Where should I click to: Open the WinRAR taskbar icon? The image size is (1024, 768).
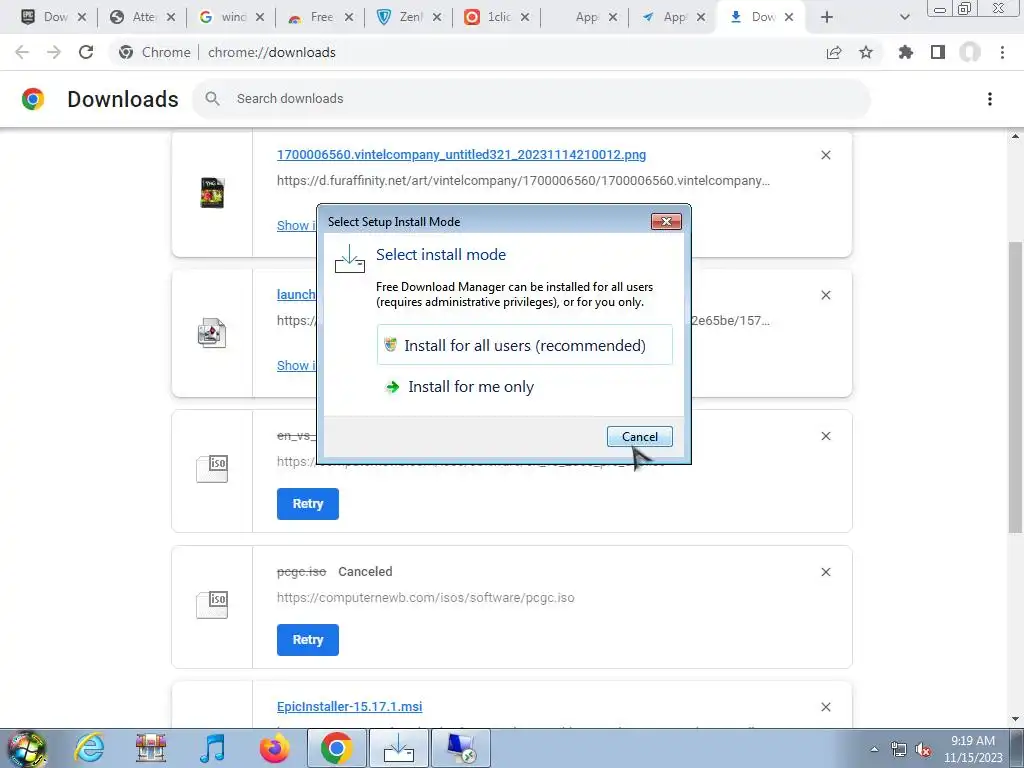point(151,748)
